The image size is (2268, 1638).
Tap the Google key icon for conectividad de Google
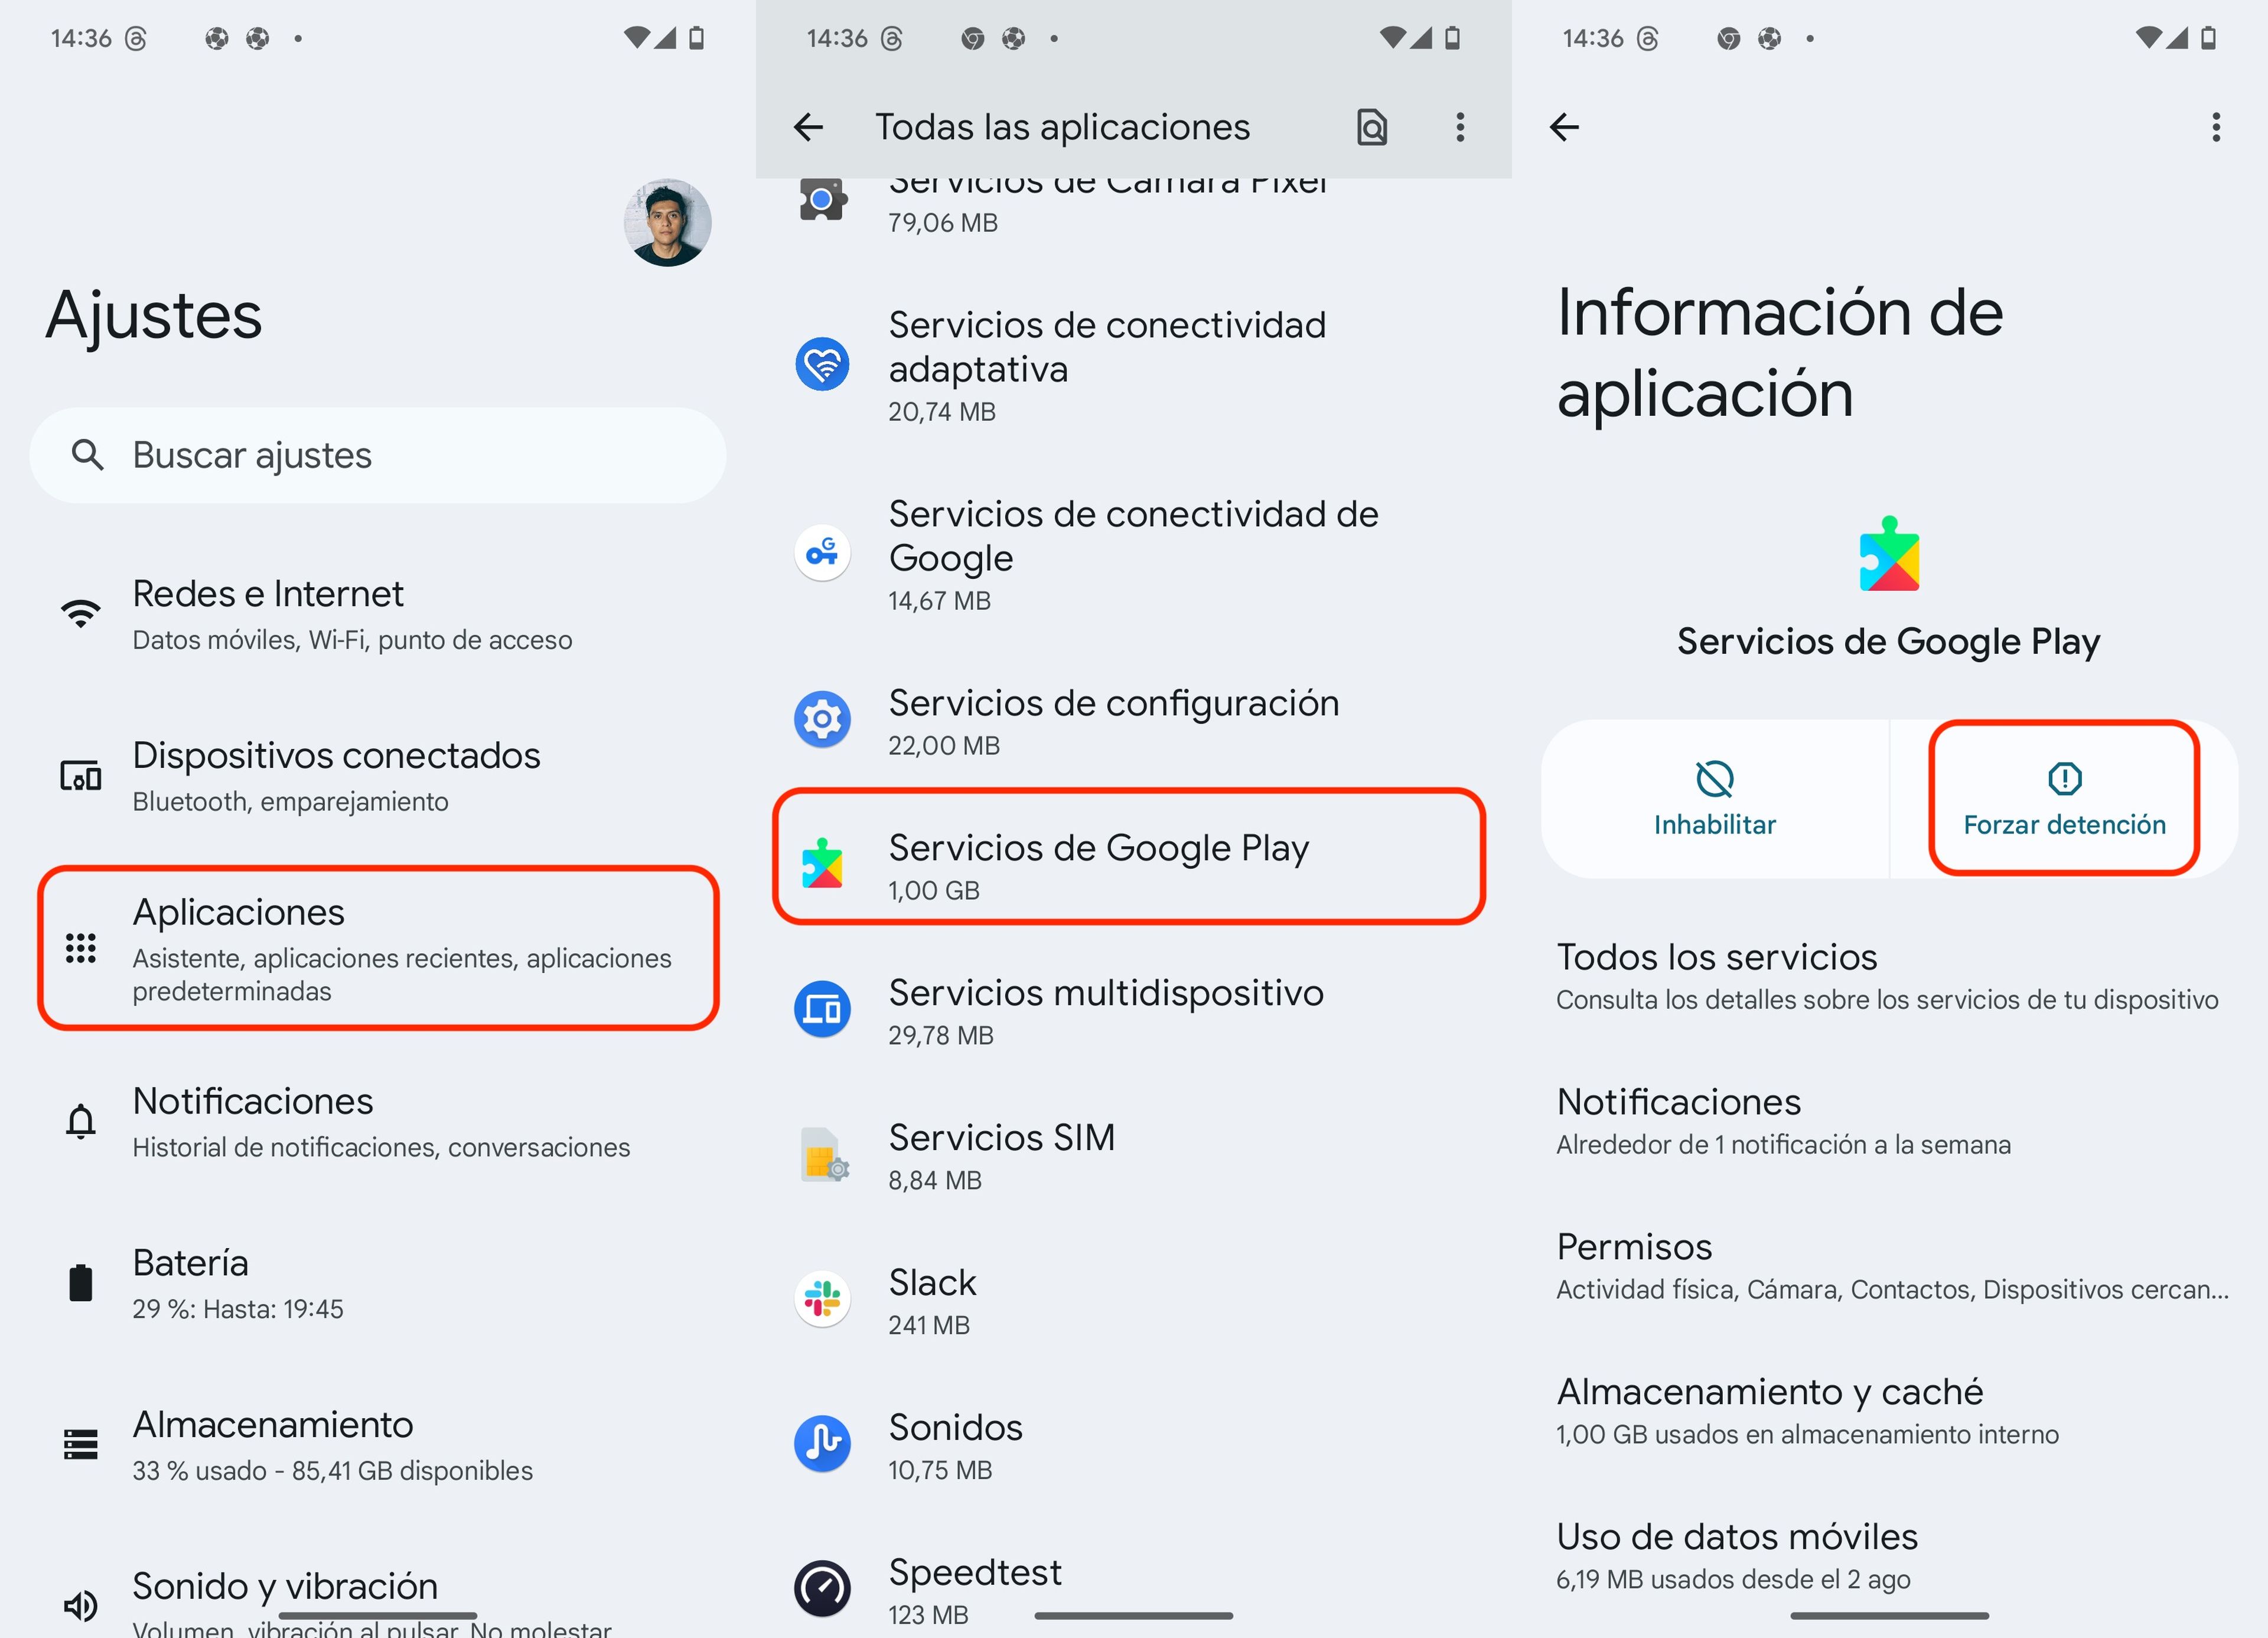pos(822,552)
